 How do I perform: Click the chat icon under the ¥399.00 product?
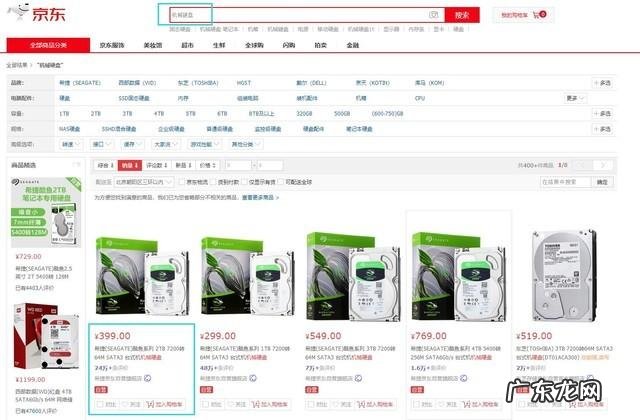[147, 378]
